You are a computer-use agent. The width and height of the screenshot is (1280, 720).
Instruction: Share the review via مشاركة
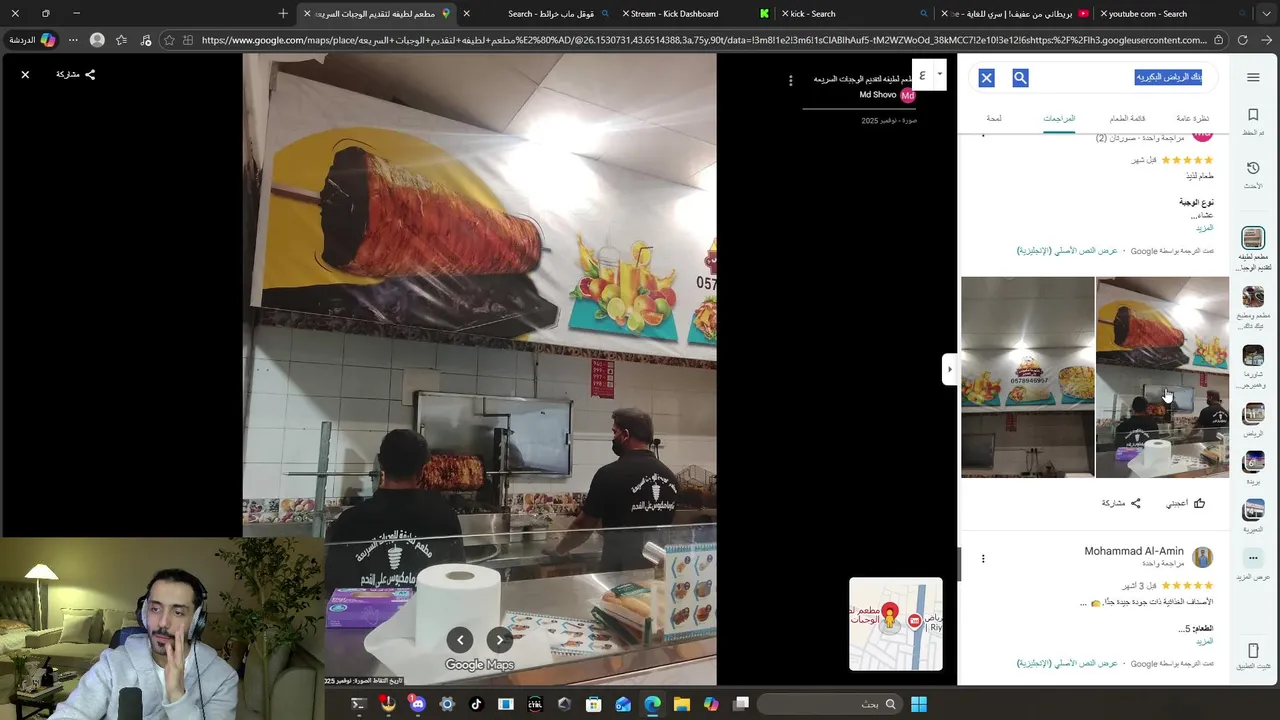point(1121,503)
